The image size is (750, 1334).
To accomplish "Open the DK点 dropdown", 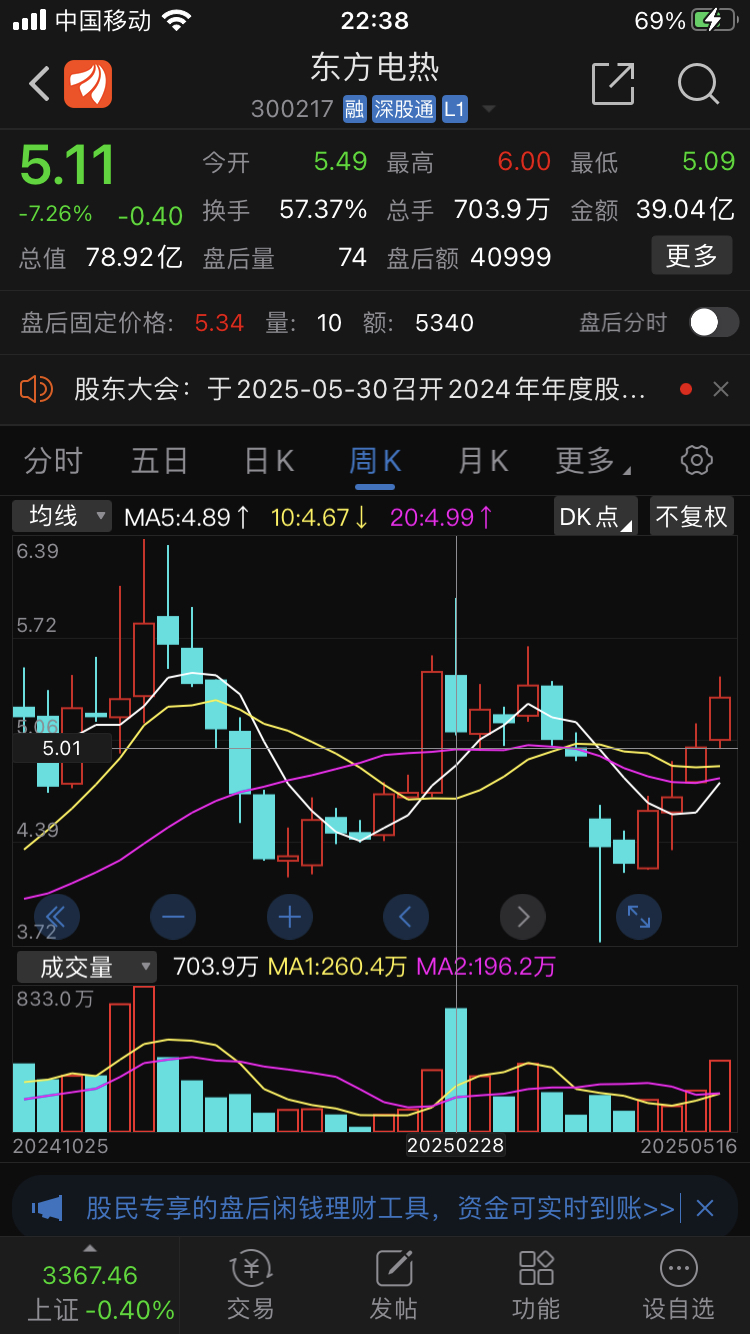I will [x=596, y=517].
